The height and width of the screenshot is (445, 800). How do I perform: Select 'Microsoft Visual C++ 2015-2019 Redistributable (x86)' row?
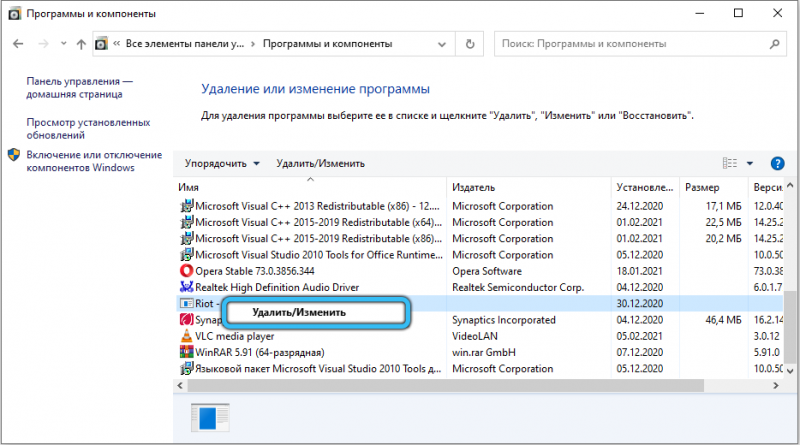(480, 238)
